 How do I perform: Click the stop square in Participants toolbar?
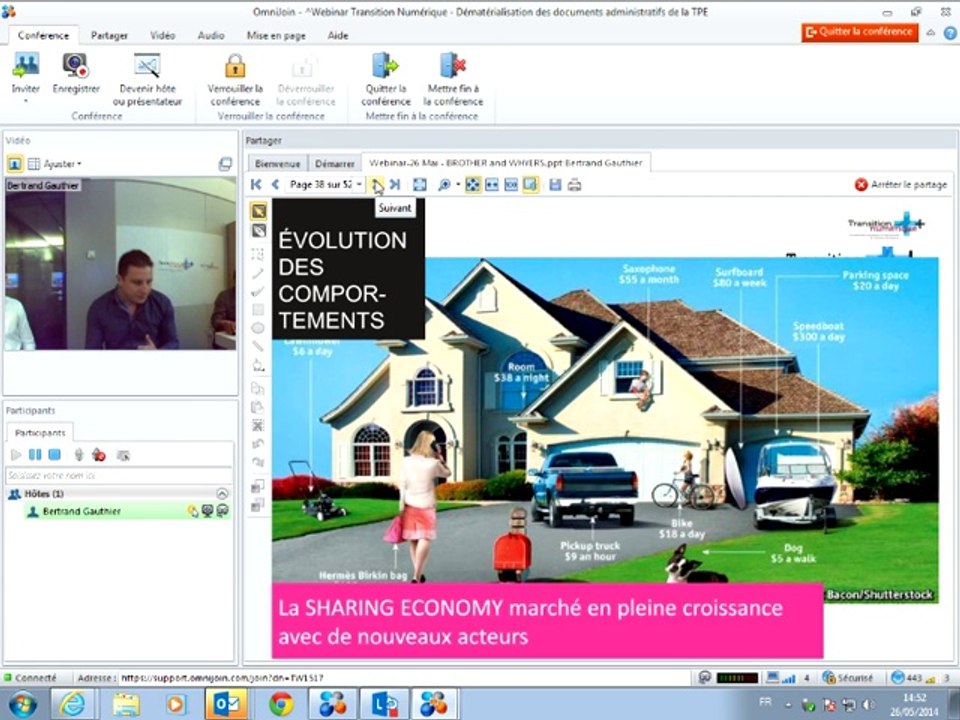pyautogui.click(x=54, y=455)
